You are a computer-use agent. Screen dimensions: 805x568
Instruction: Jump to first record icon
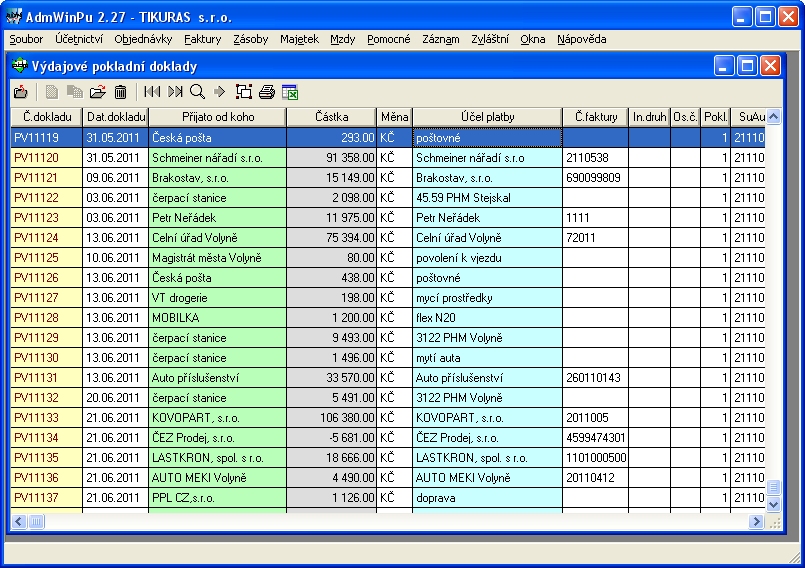pyautogui.click(x=151, y=92)
